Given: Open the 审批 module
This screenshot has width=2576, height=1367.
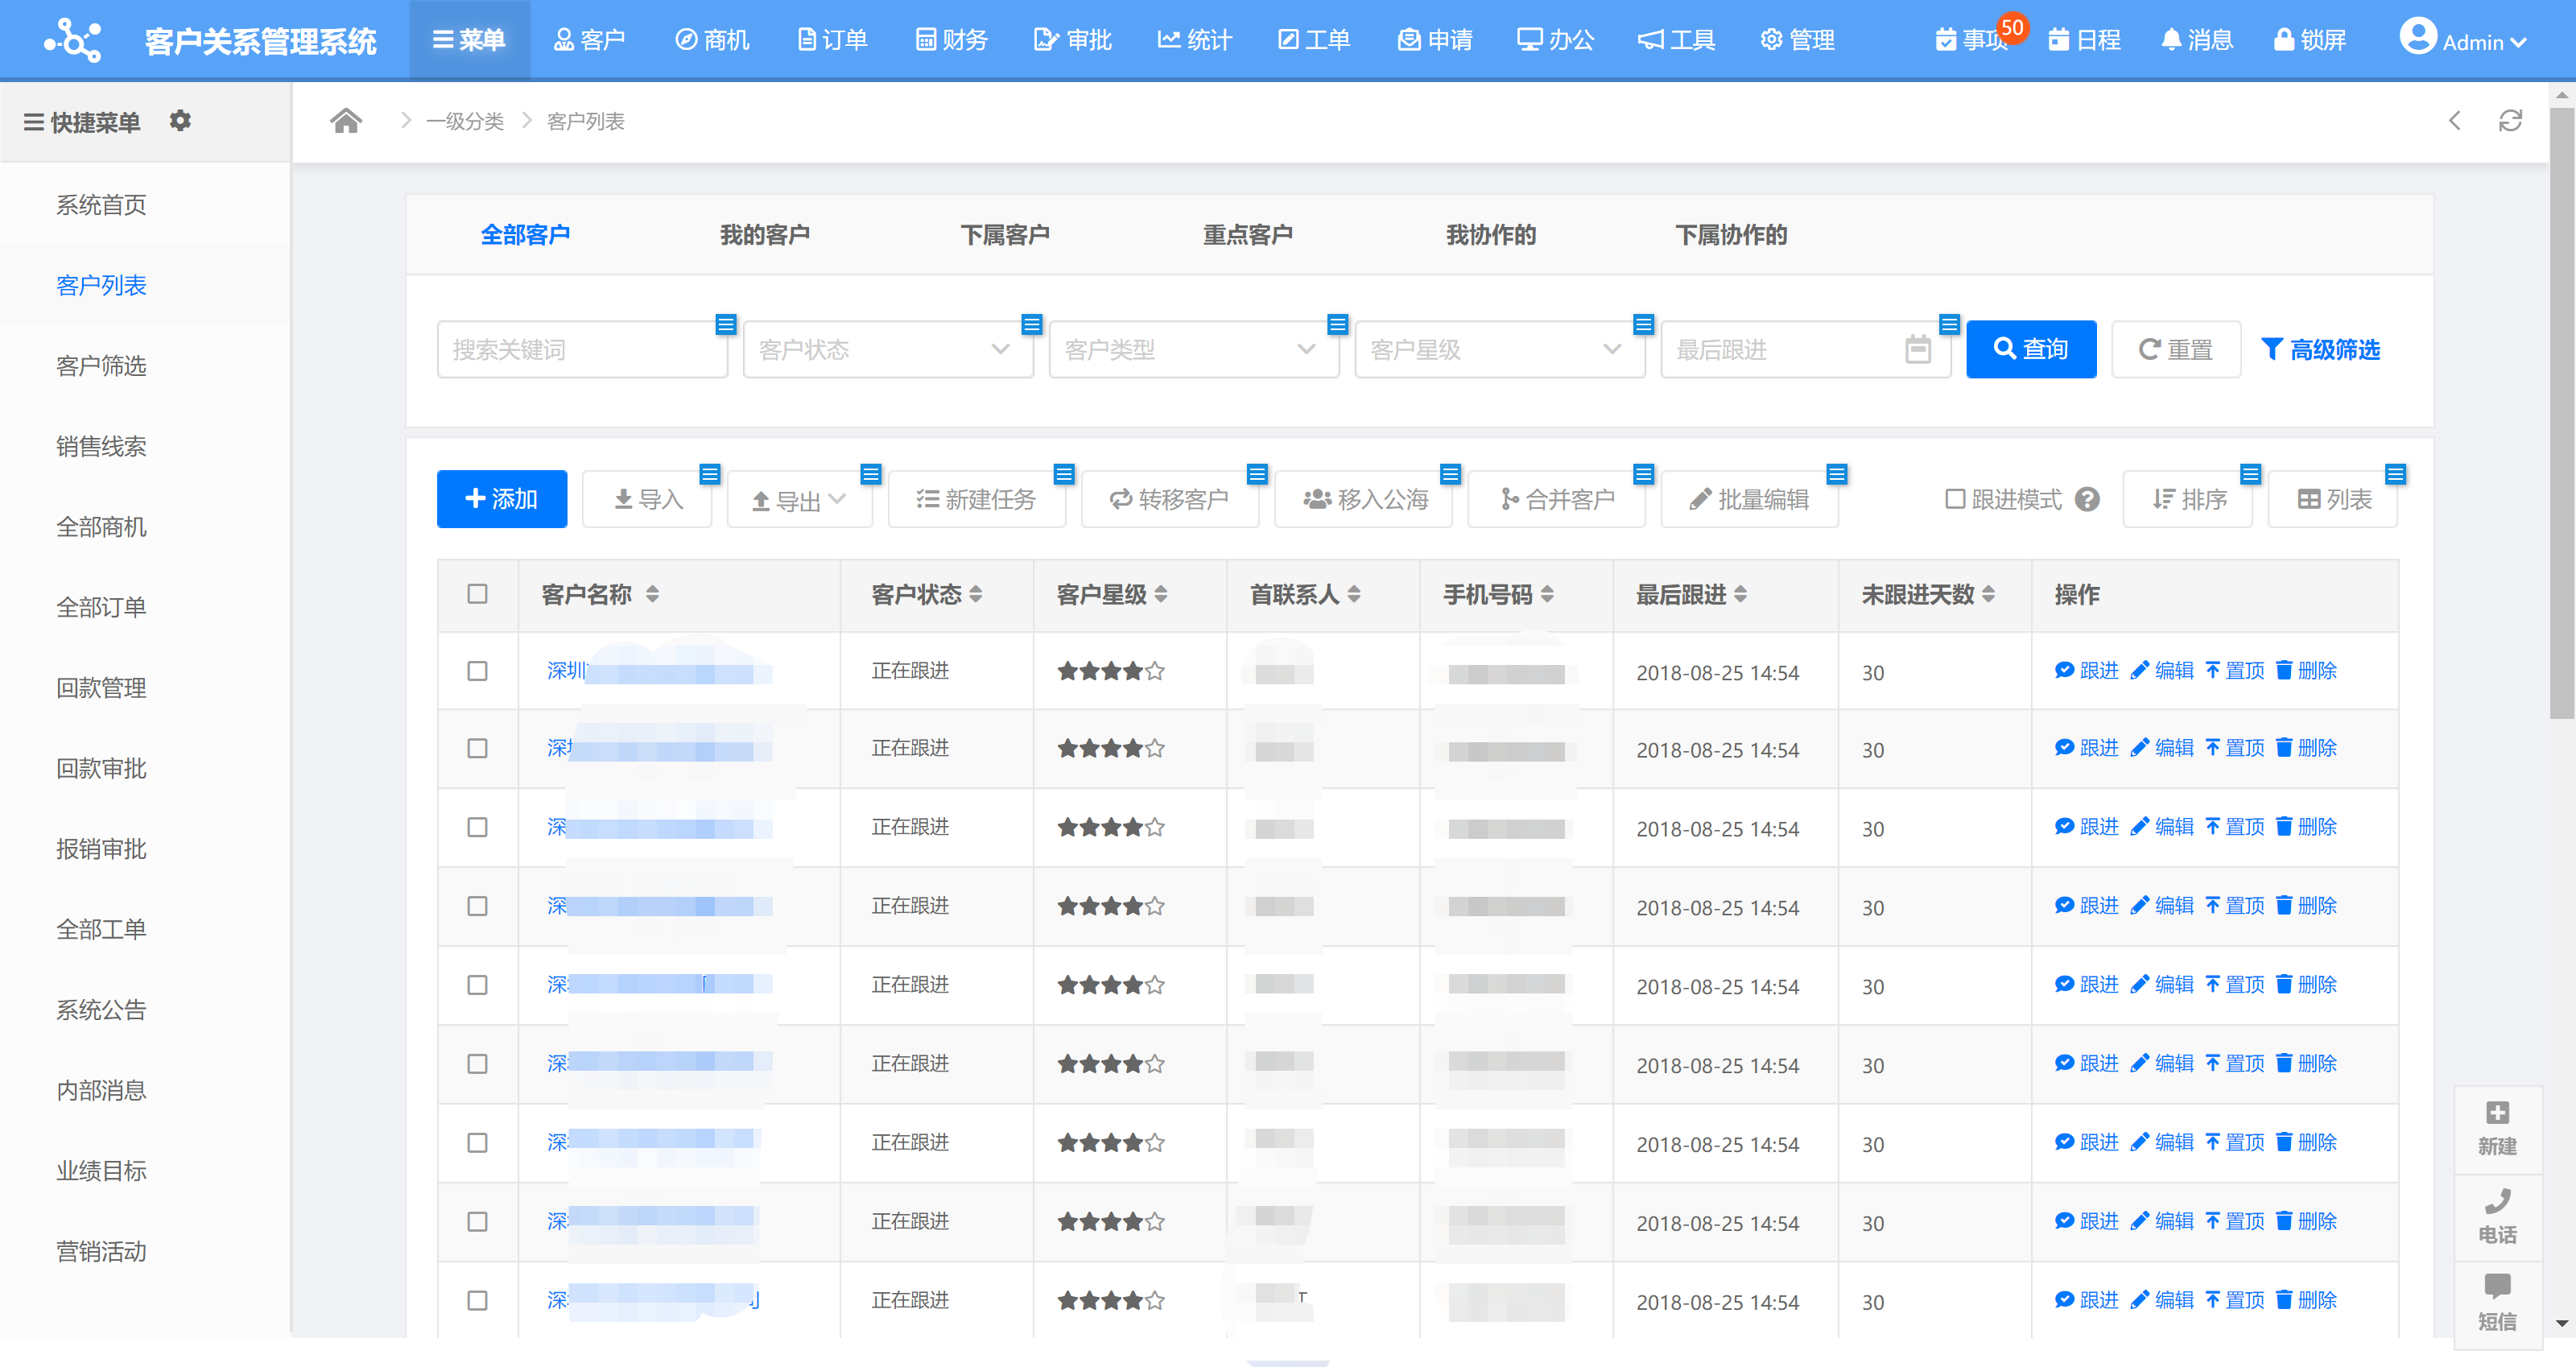Looking at the screenshot, I should (1072, 40).
